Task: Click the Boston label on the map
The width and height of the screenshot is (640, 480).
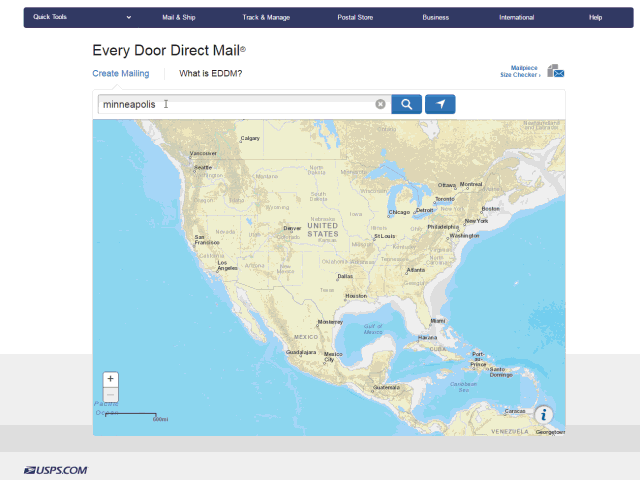Action: [x=490, y=209]
